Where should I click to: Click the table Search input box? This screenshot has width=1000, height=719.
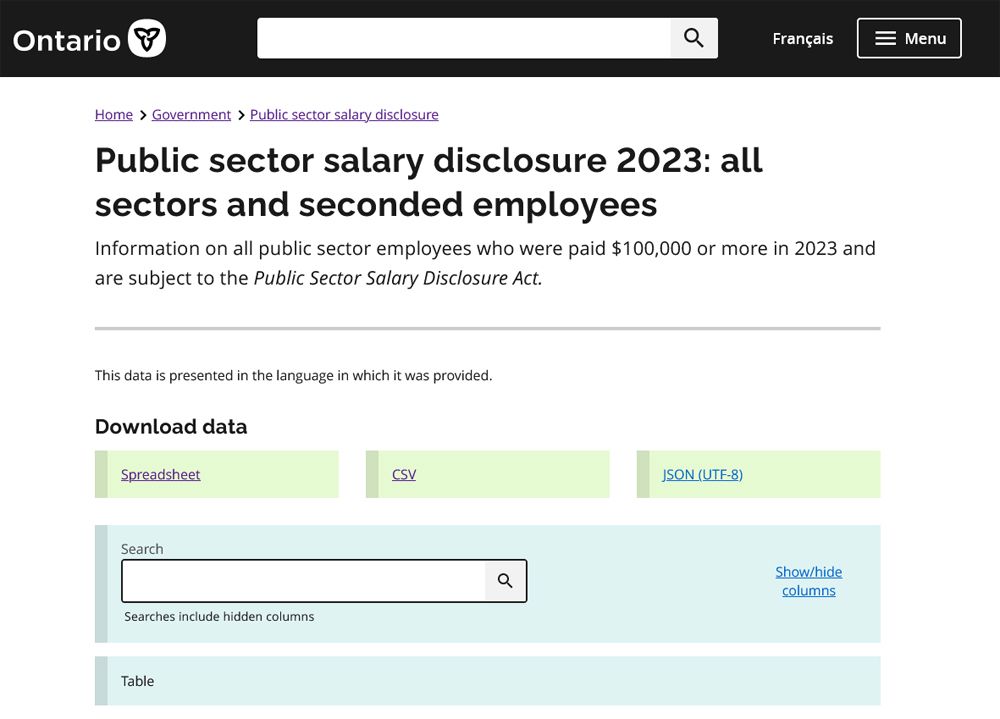(304, 581)
